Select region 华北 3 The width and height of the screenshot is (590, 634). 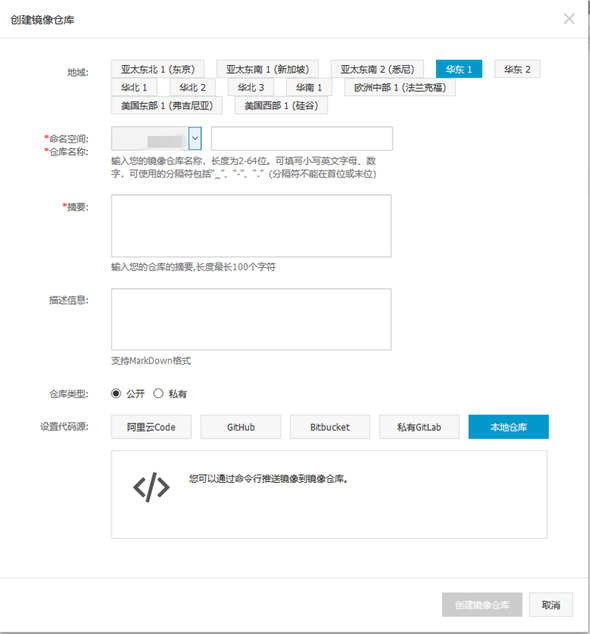[x=251, y=87]
